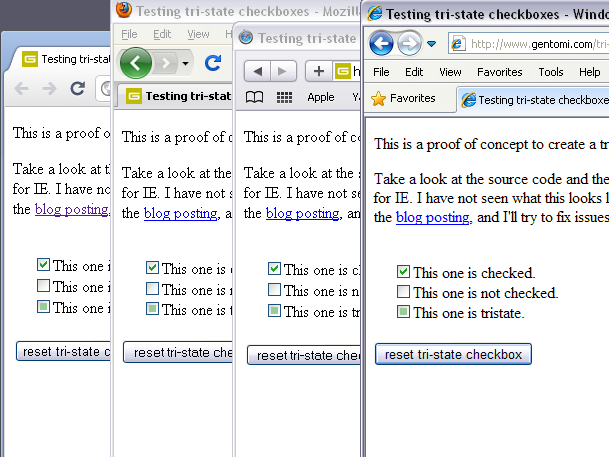Click Safari back triangle button
Image resolution: width=609 pixels, height=457 pixels.
257,71
